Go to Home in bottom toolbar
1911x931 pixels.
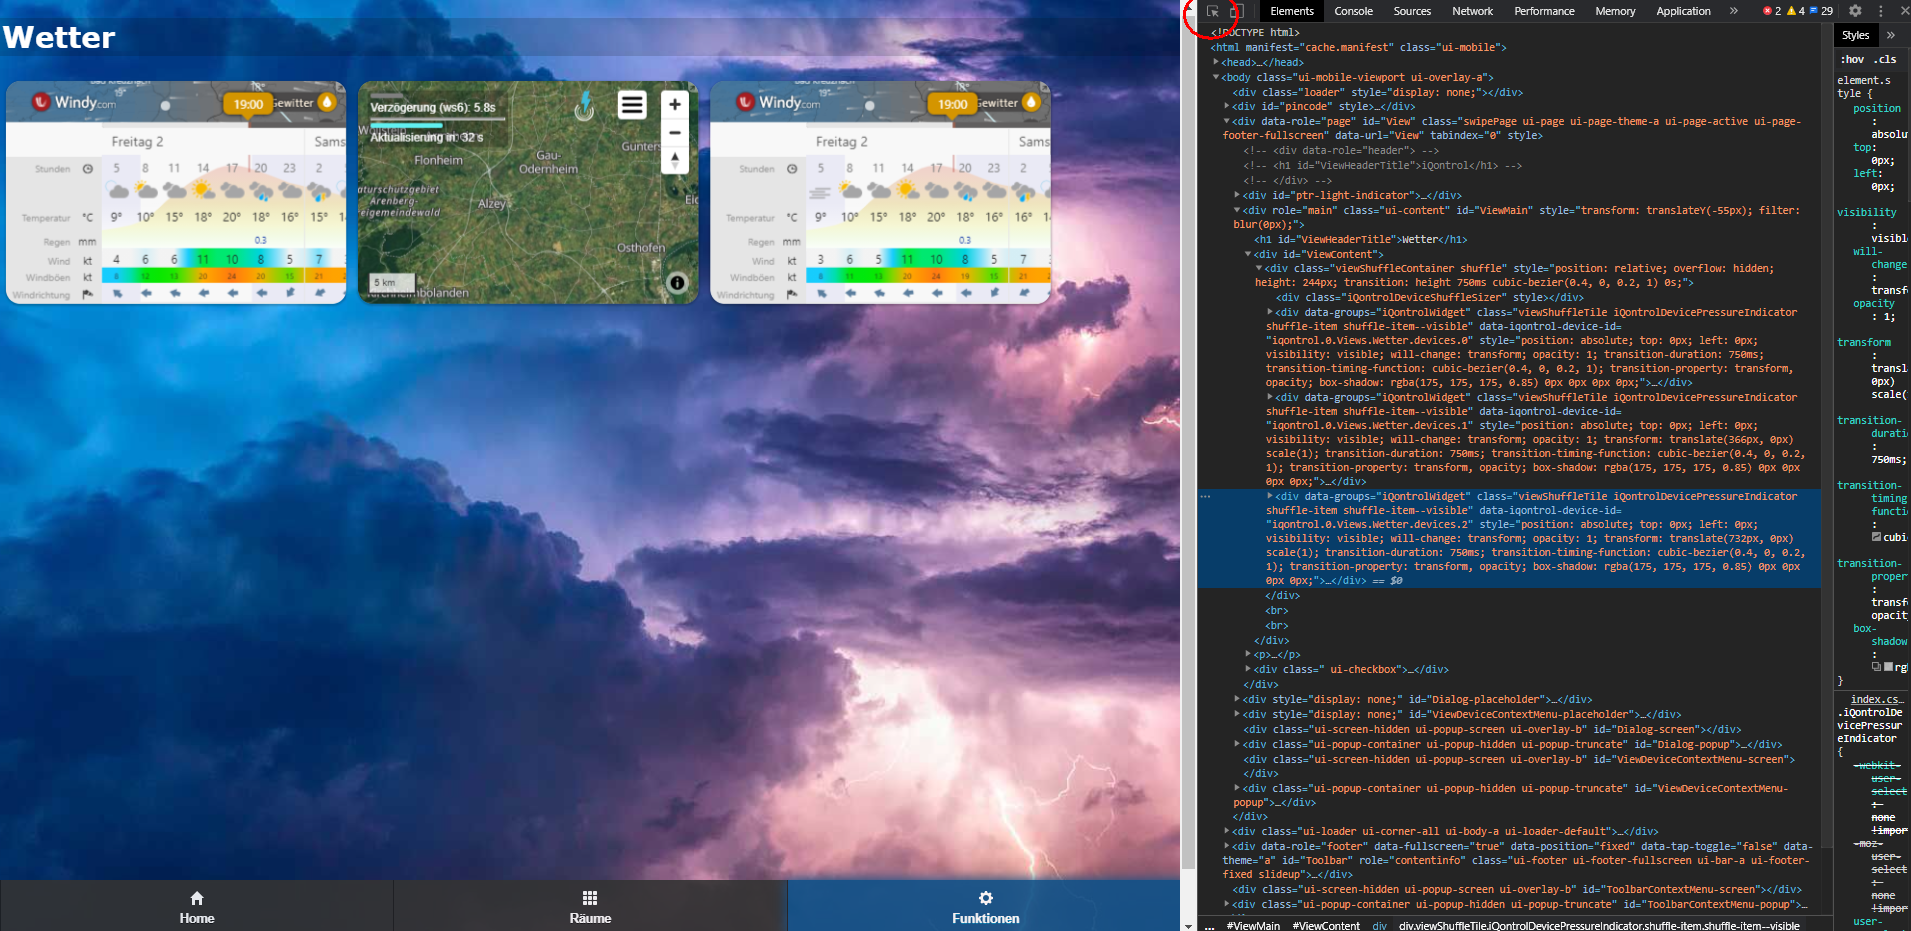click(x=197, y=906)
